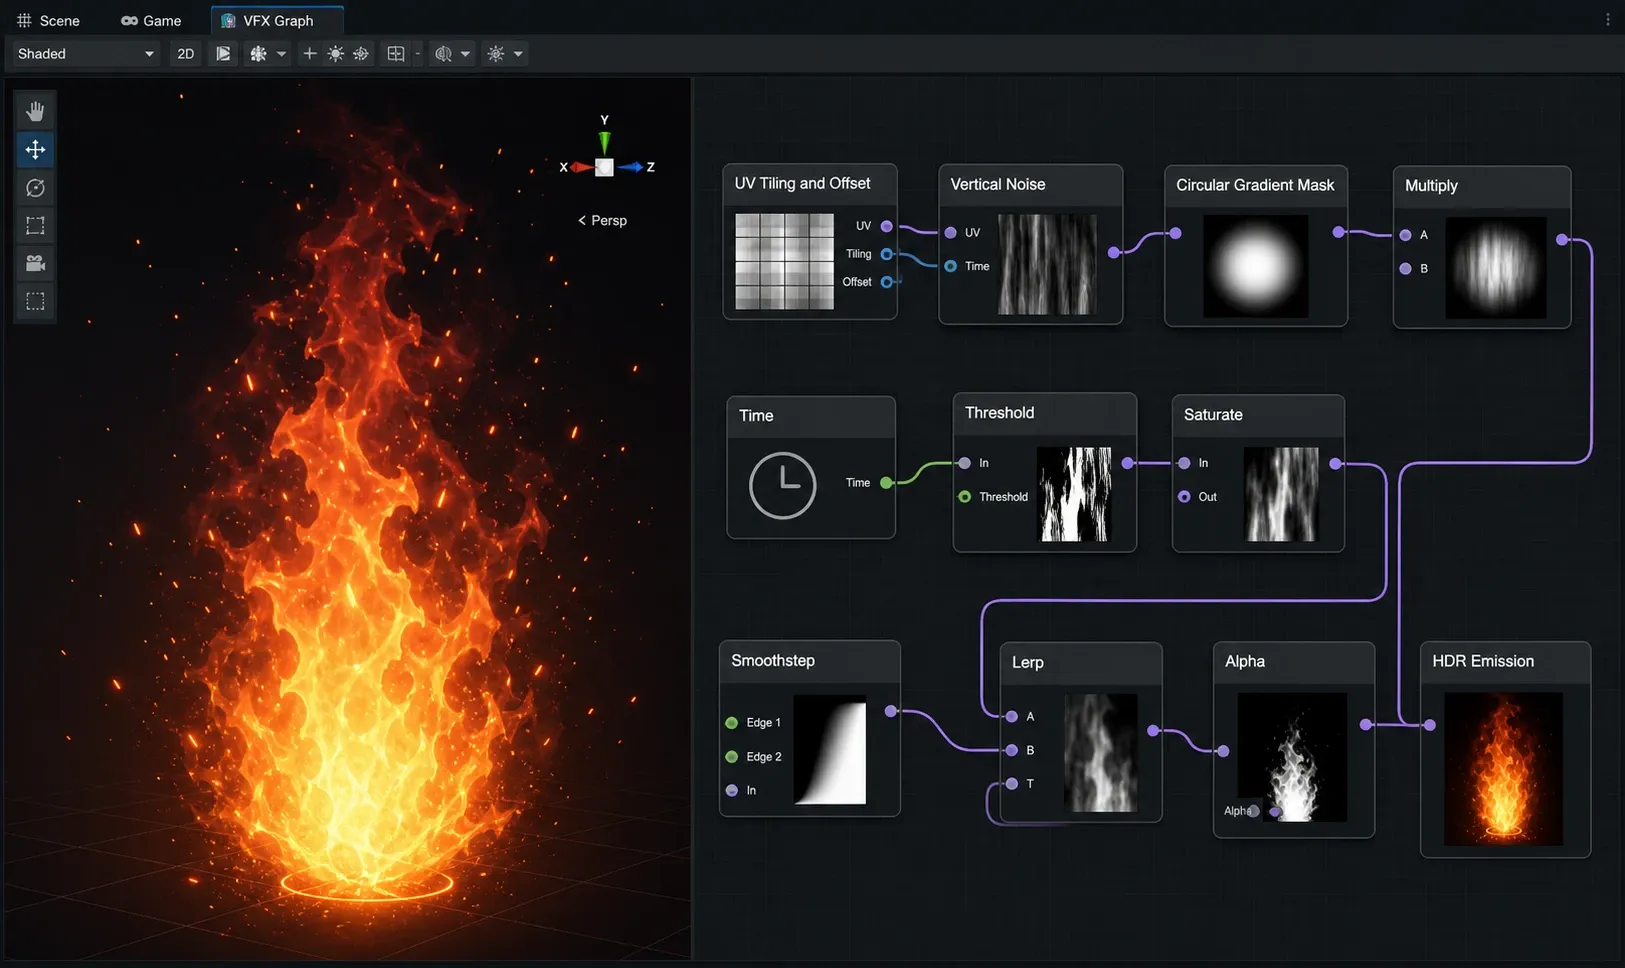The image size is (1625, 968).
Task: Click the Threshold green input port
Action: coord(965,497)
